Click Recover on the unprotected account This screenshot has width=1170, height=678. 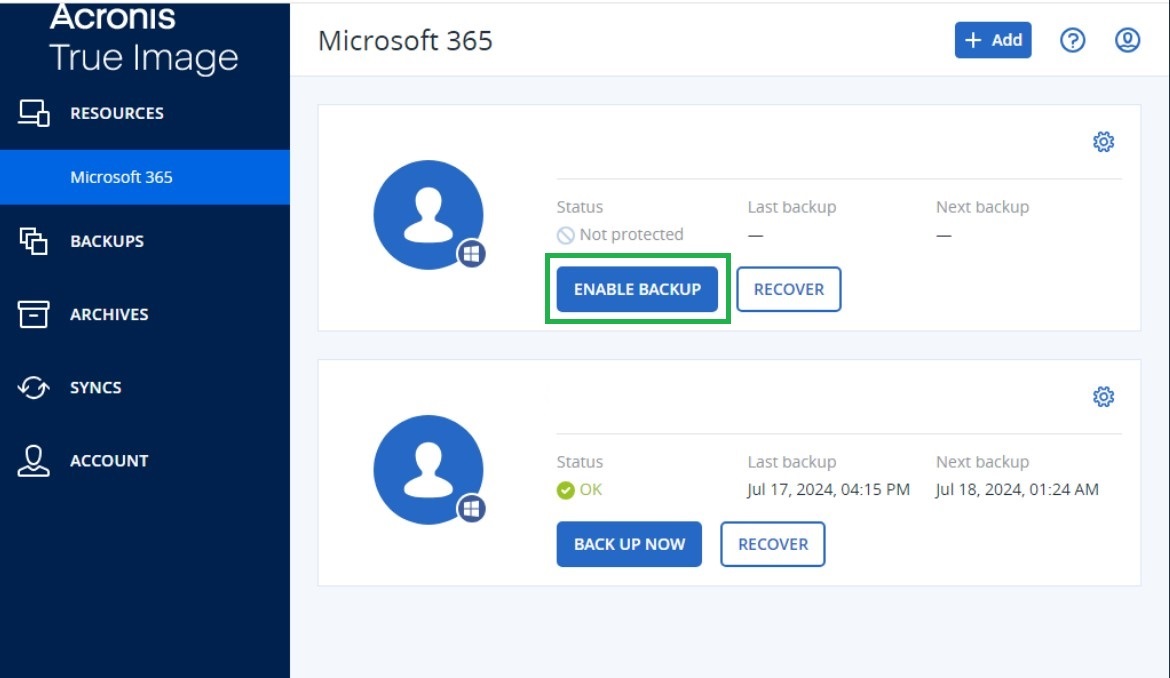789,289
